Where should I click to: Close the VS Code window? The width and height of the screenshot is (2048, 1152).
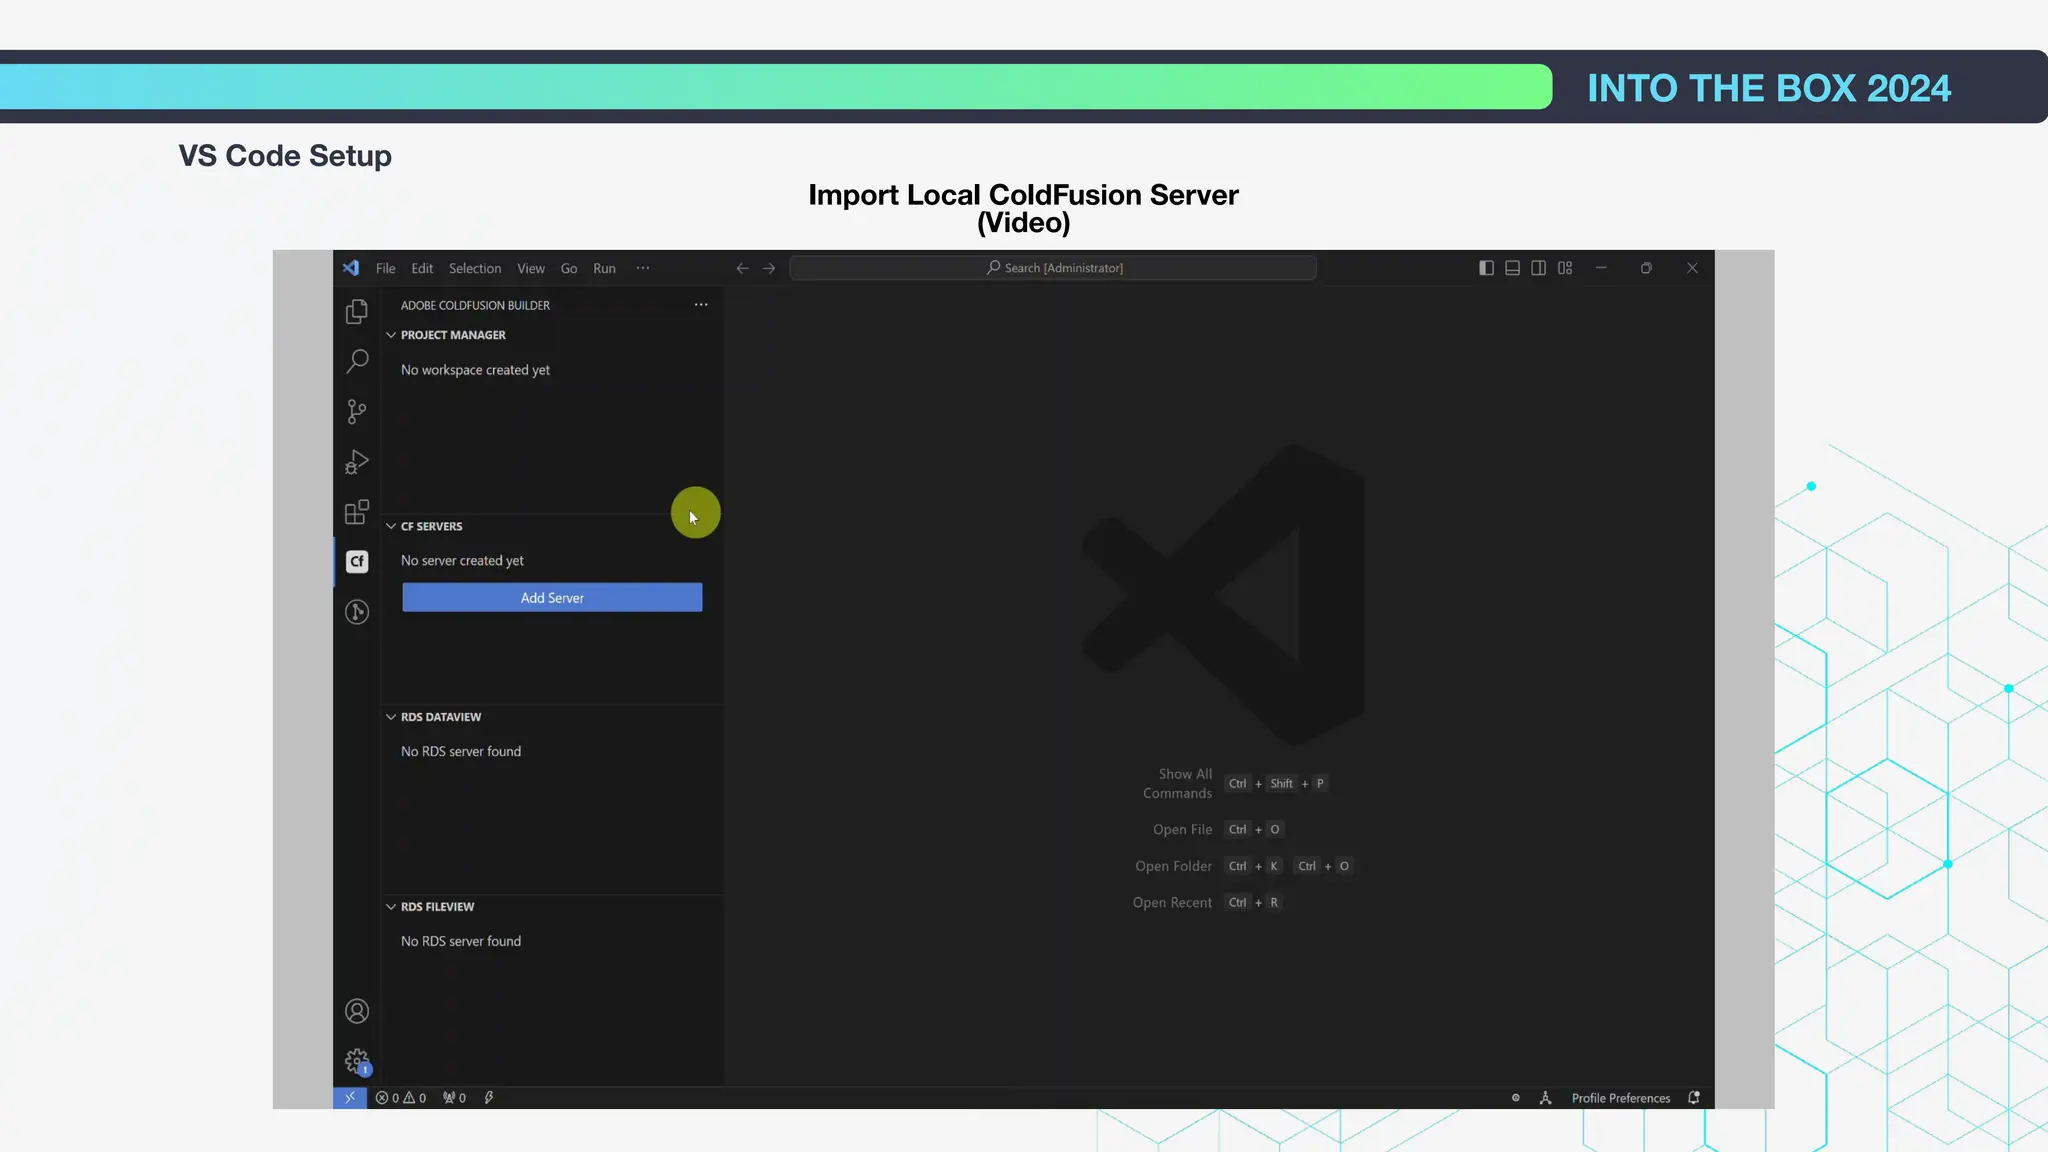(1692, 268)
